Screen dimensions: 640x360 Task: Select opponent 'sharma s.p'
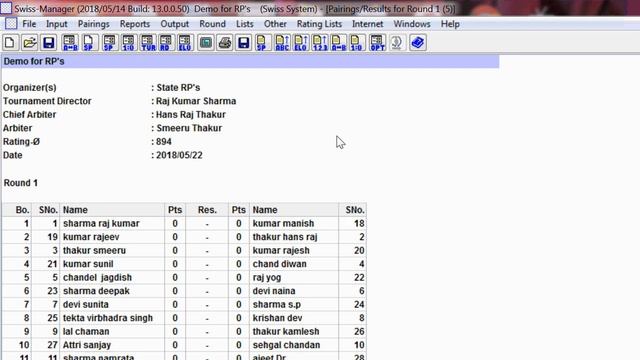click(277, 304)
